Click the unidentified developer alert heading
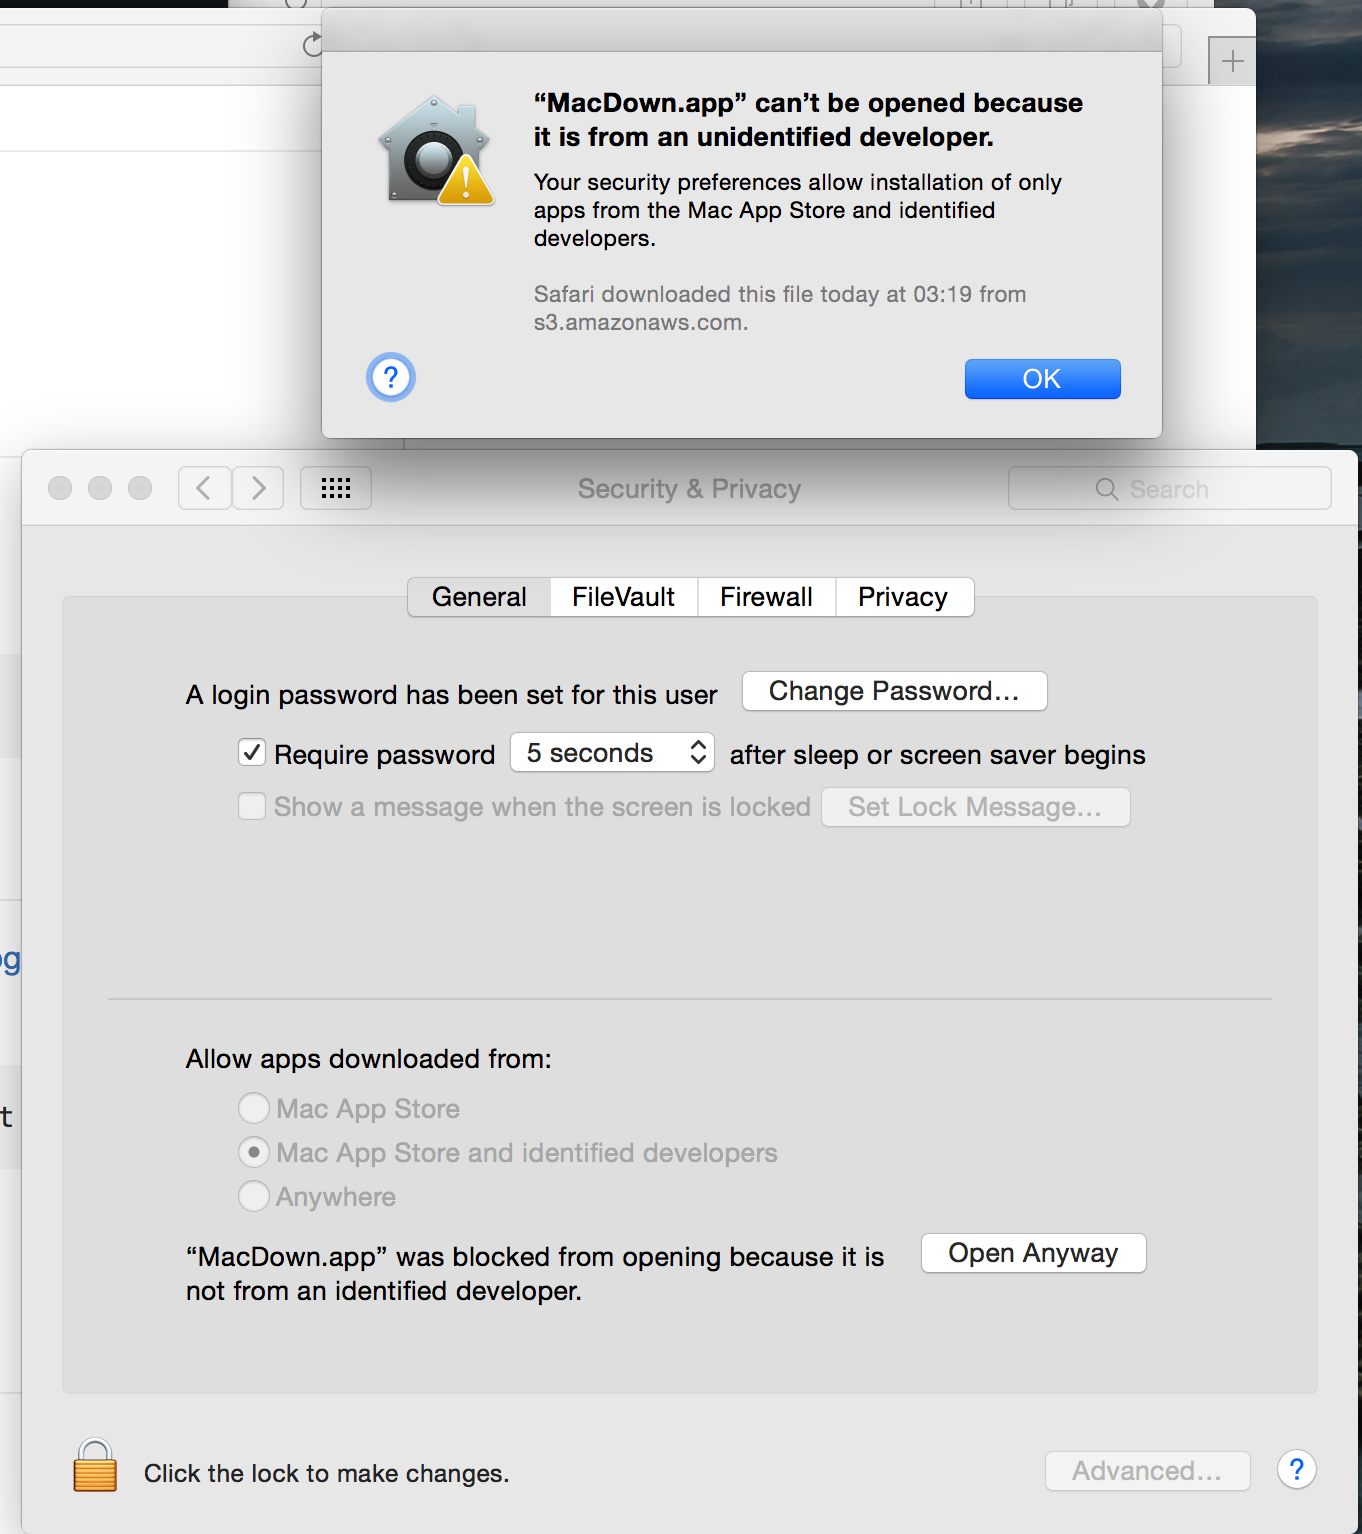1362x1534 pixels. click(x=808, y=120)
